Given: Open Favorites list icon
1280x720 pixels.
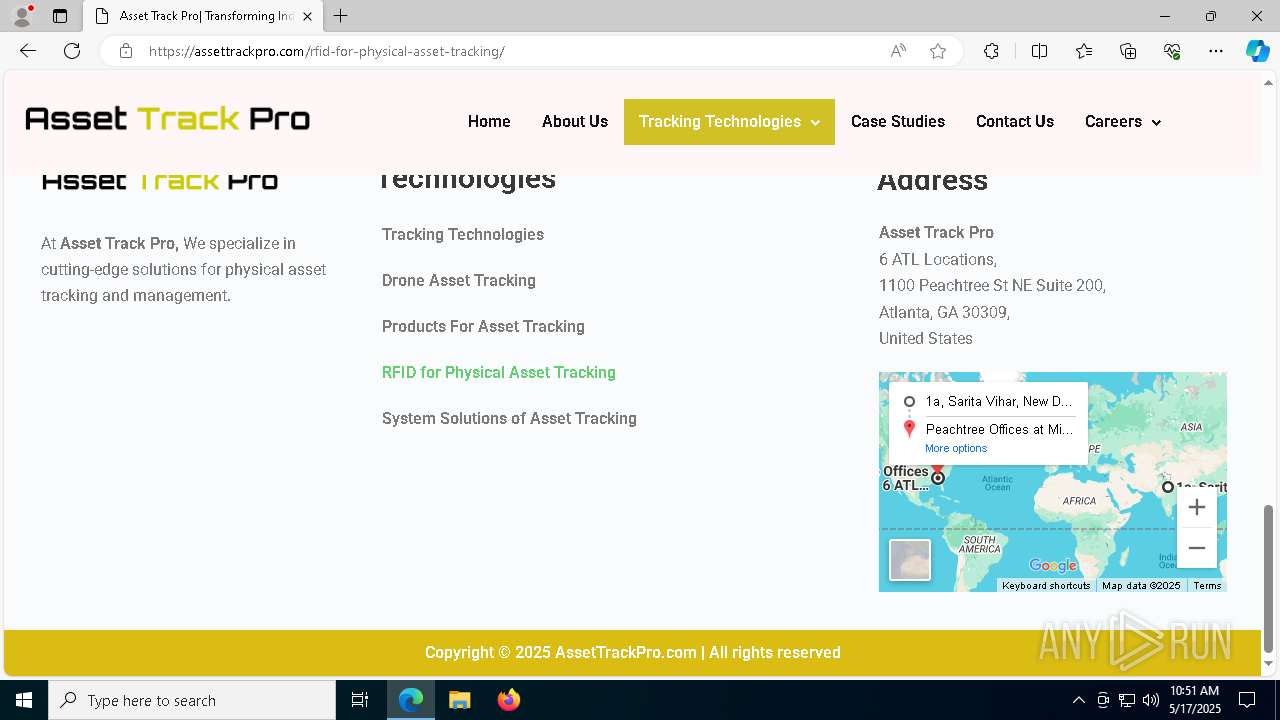Looking at the screenshot, I should [1084, 51].
